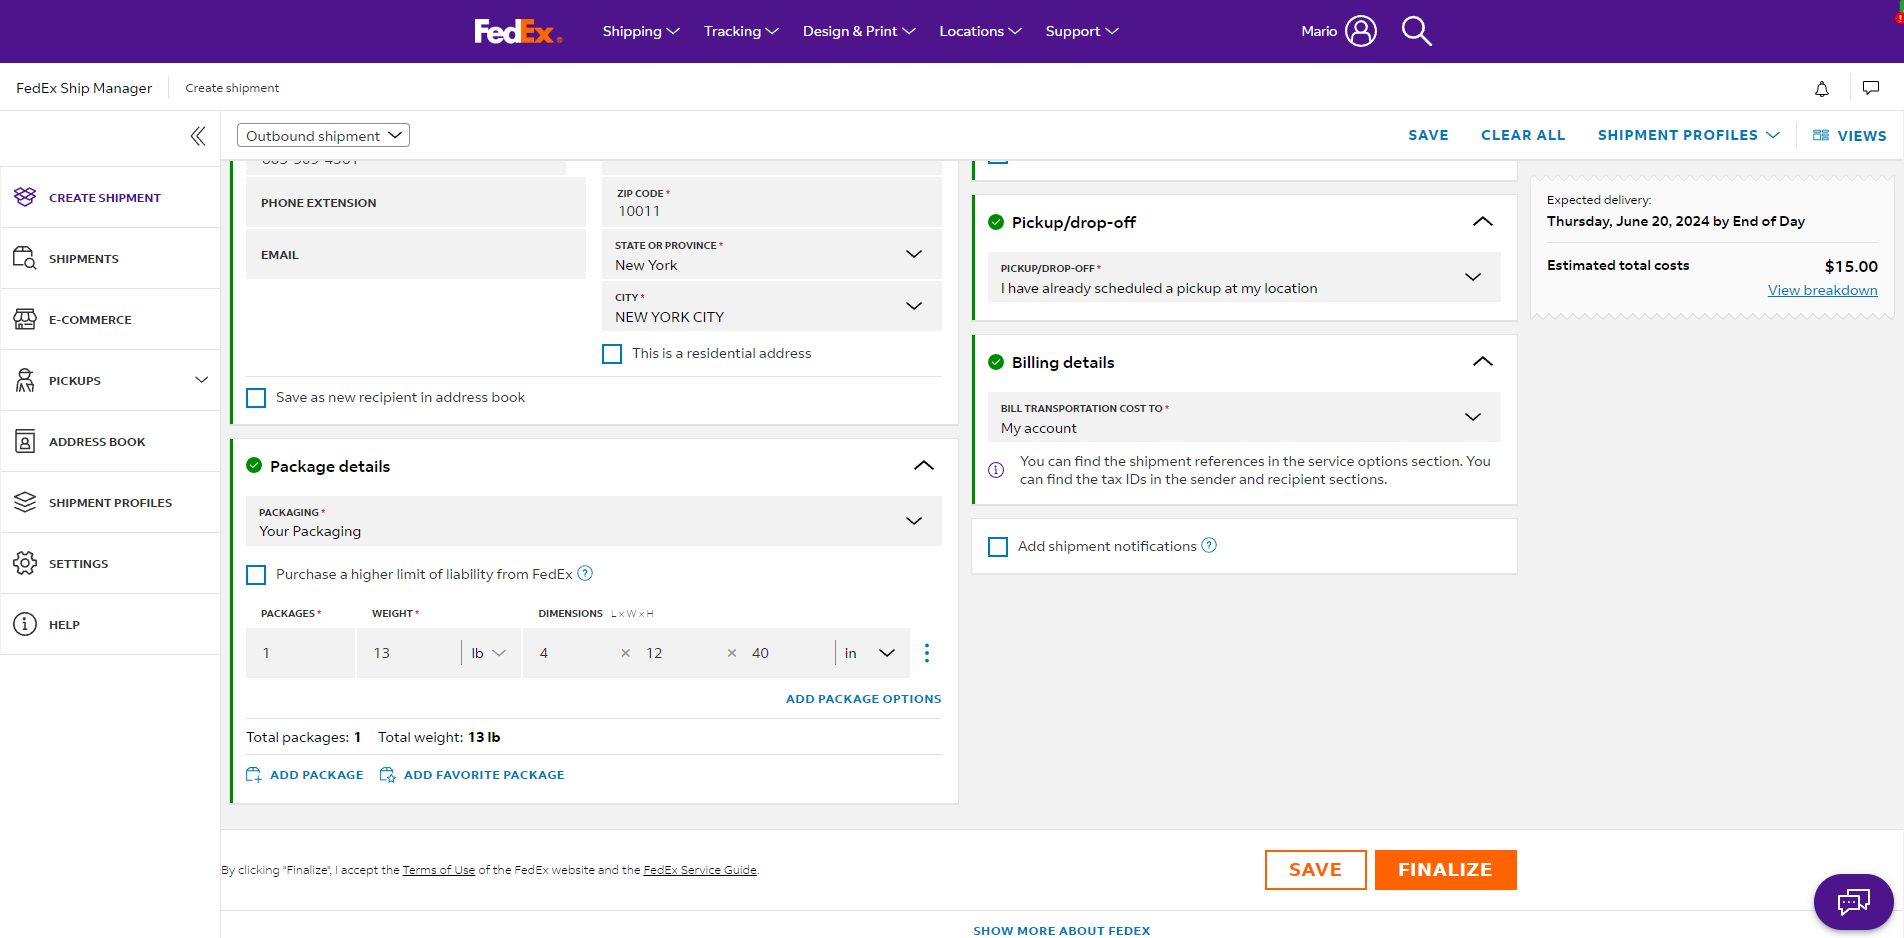Click the FedEx logo

(518, 32)
